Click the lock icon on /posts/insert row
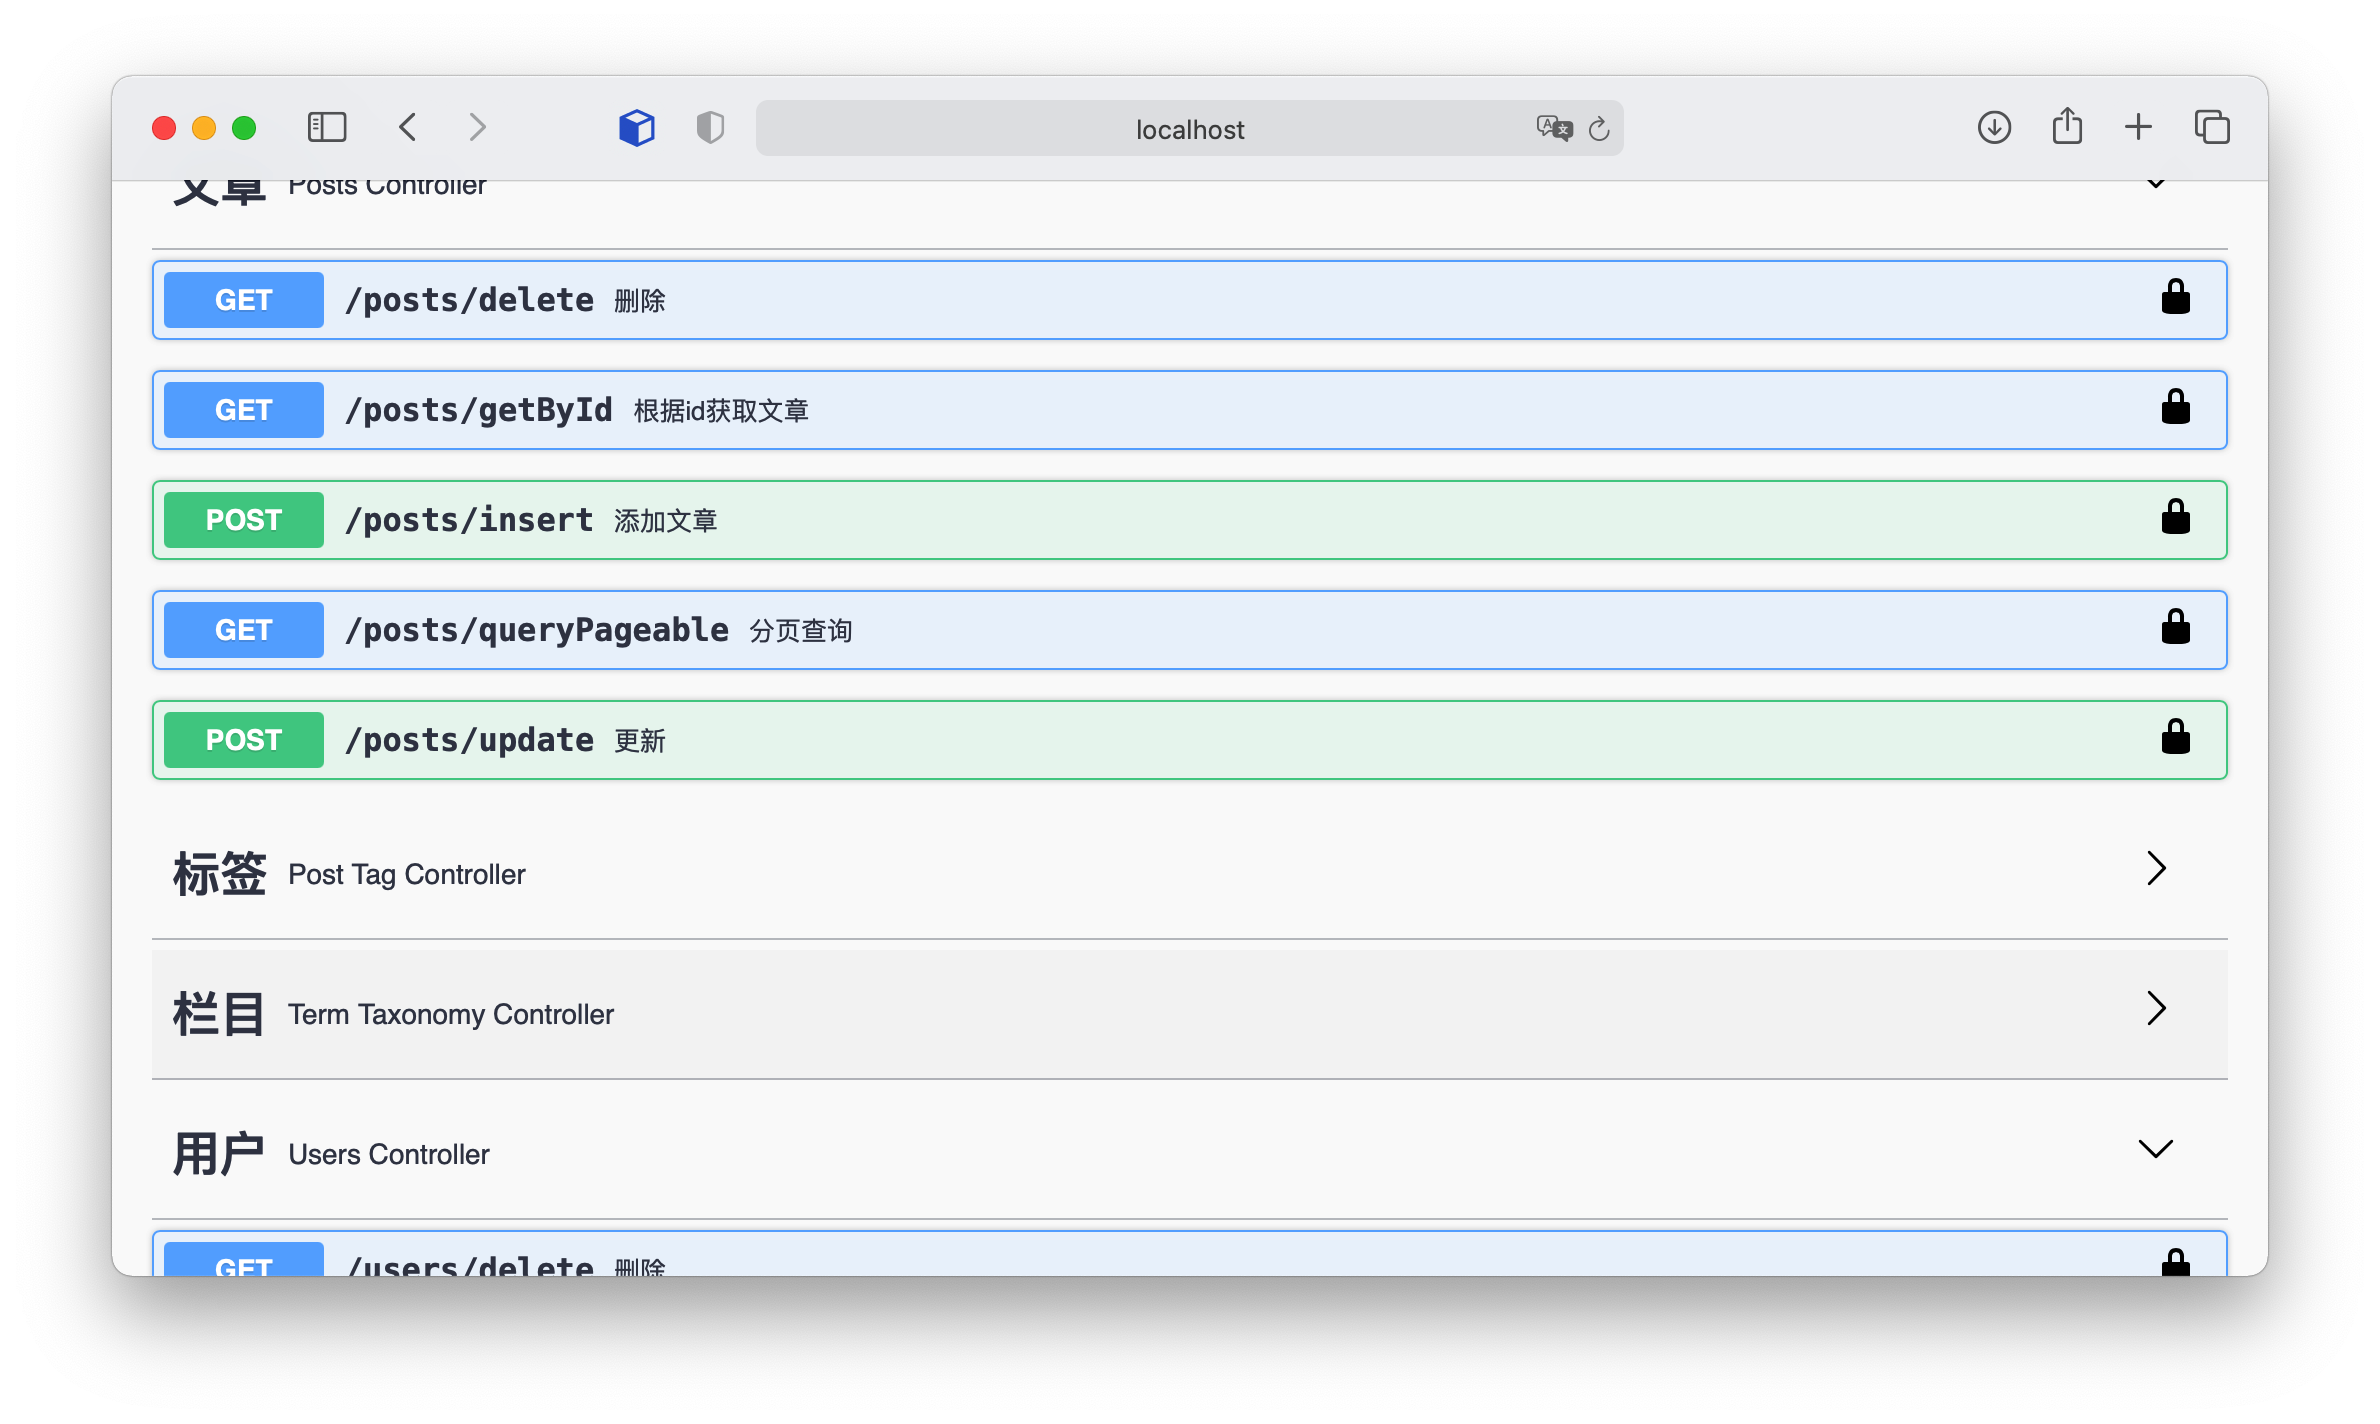The image size is (2380, 1424). coord(2175,517)
